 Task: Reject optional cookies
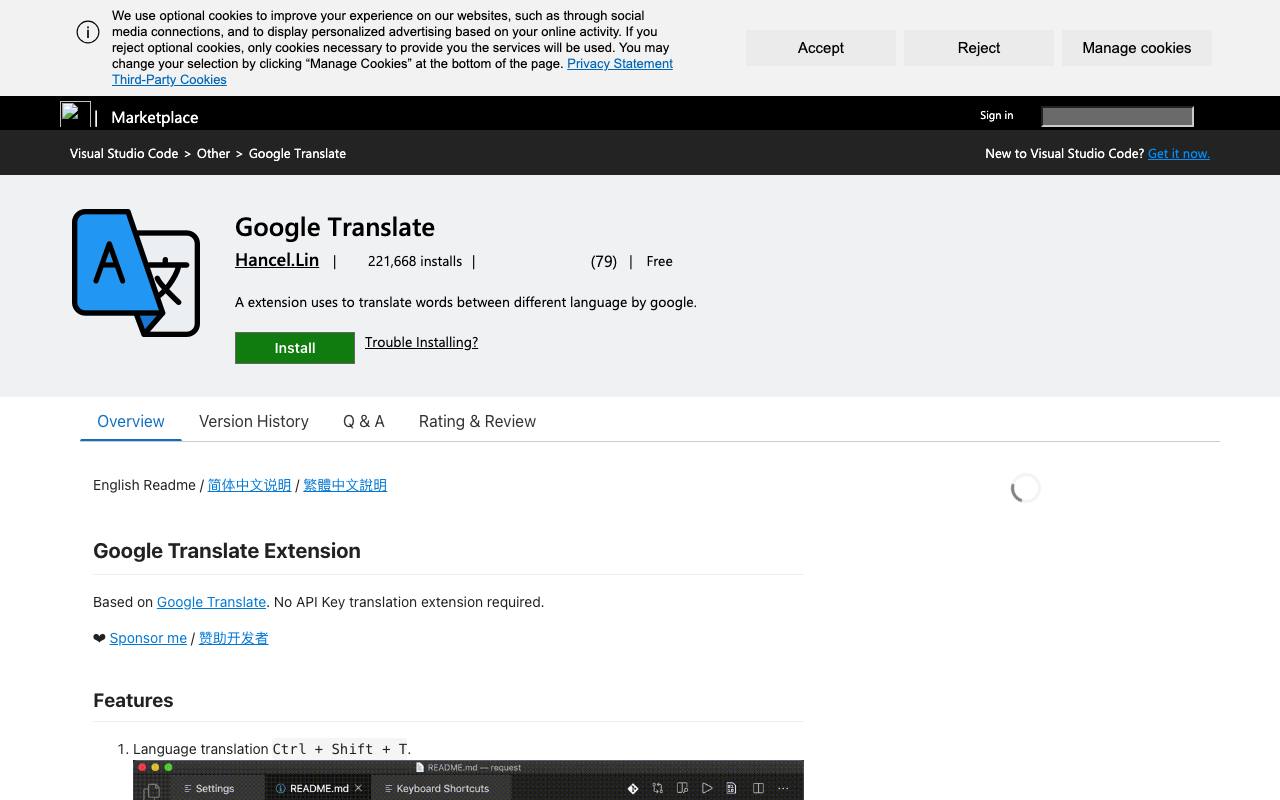pyautogui.click(x=979, y=48)
